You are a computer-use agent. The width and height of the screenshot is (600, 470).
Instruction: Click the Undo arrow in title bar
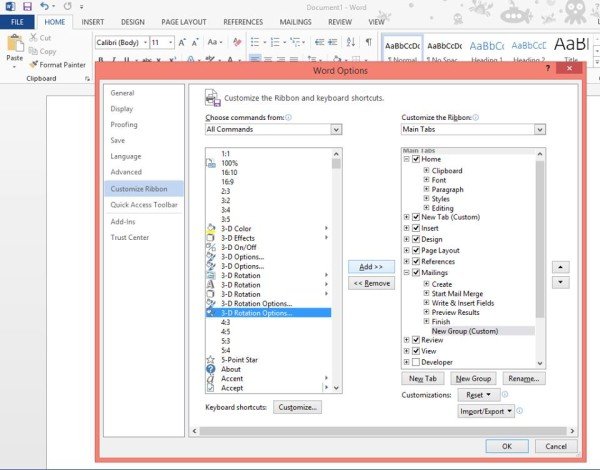44,6
